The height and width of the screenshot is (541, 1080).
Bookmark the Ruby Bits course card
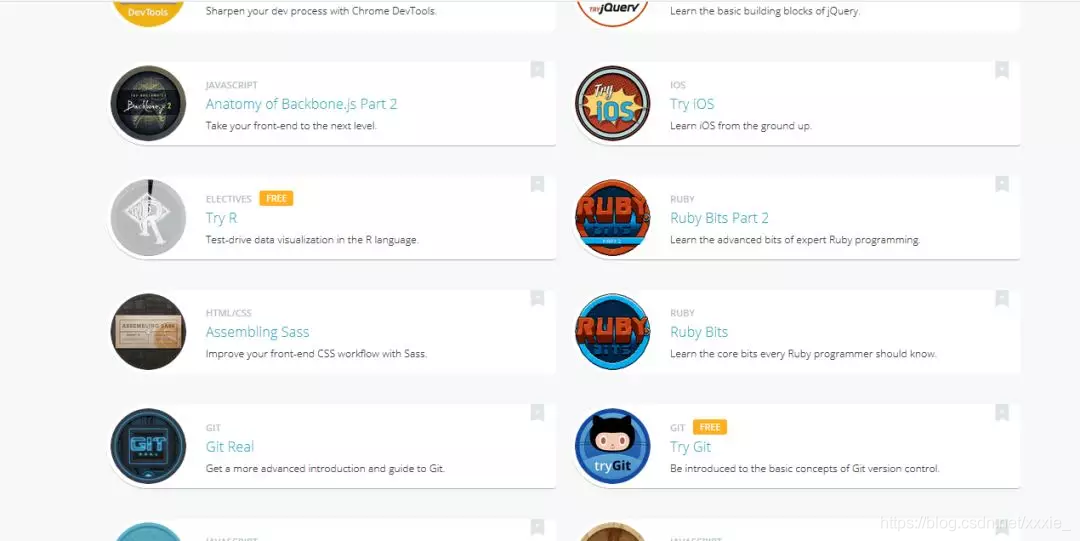1001,298
